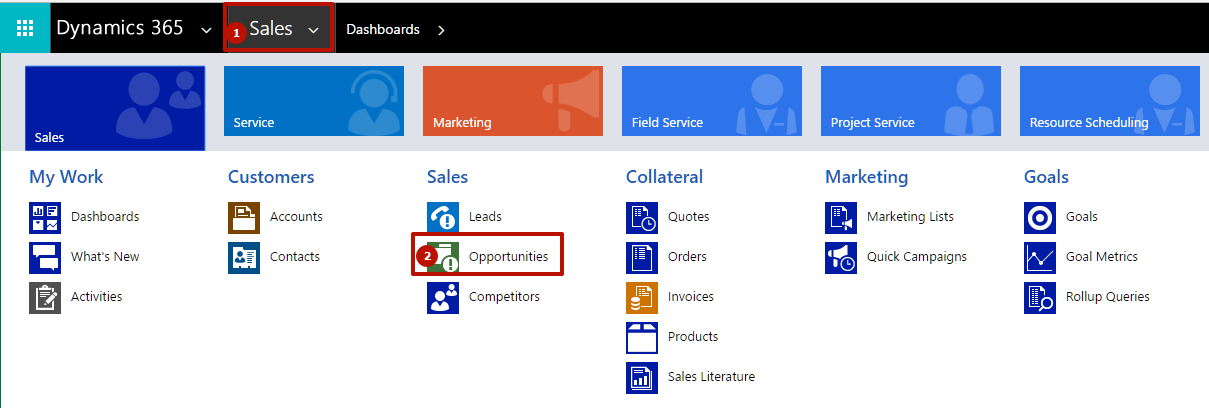This screenshot has height=408, width=1209.
Task: Open the Opportunities link
Action: point(508,257)
